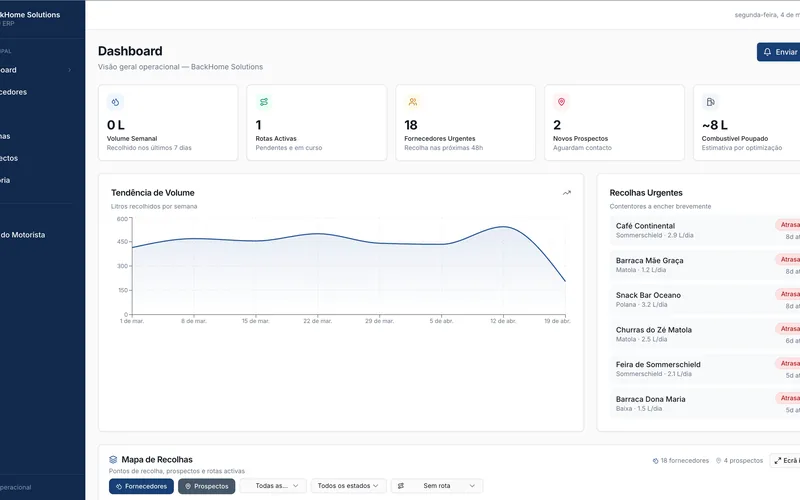Click the '22 de mar.' chart axis label
The height and width of the screenshot is (500, 800).
317,321
